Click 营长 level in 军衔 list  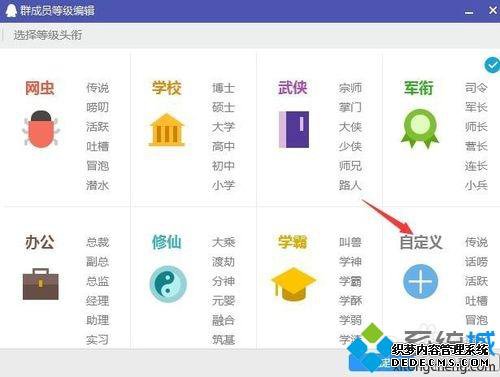[x=476, y=146]
